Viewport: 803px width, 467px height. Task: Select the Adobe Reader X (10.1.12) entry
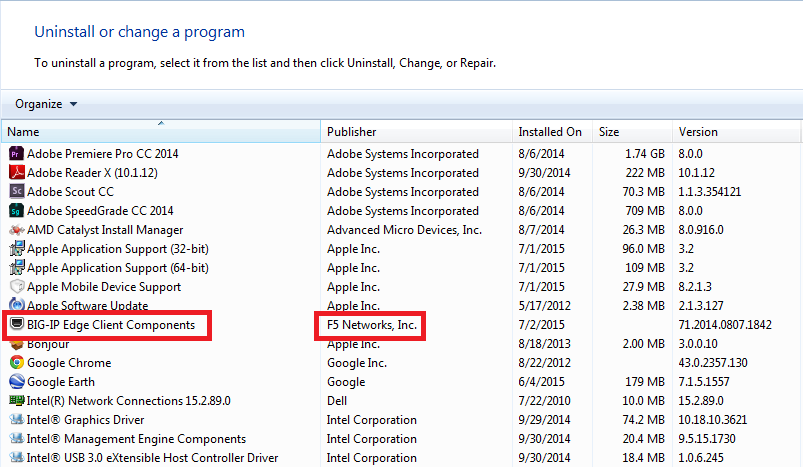click(92, 173)
